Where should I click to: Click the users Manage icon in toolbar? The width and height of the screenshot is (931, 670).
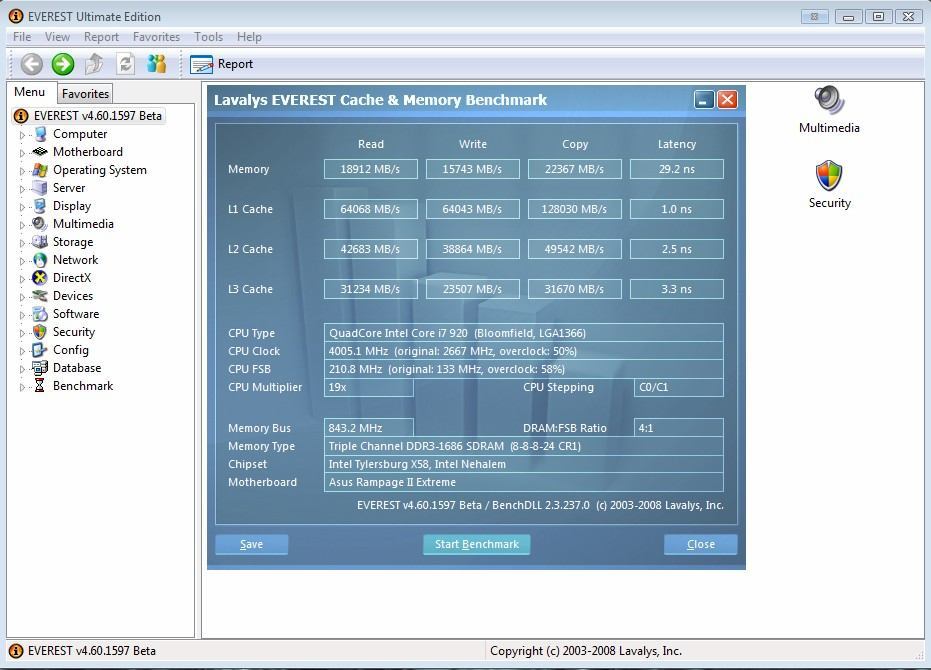pos(157,64)
